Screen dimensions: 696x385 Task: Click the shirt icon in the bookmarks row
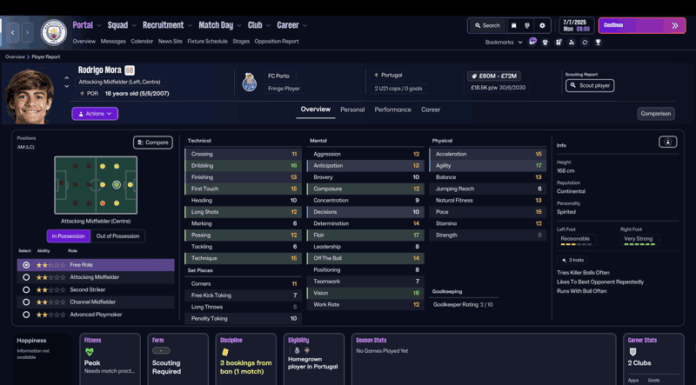coord(546,42)
